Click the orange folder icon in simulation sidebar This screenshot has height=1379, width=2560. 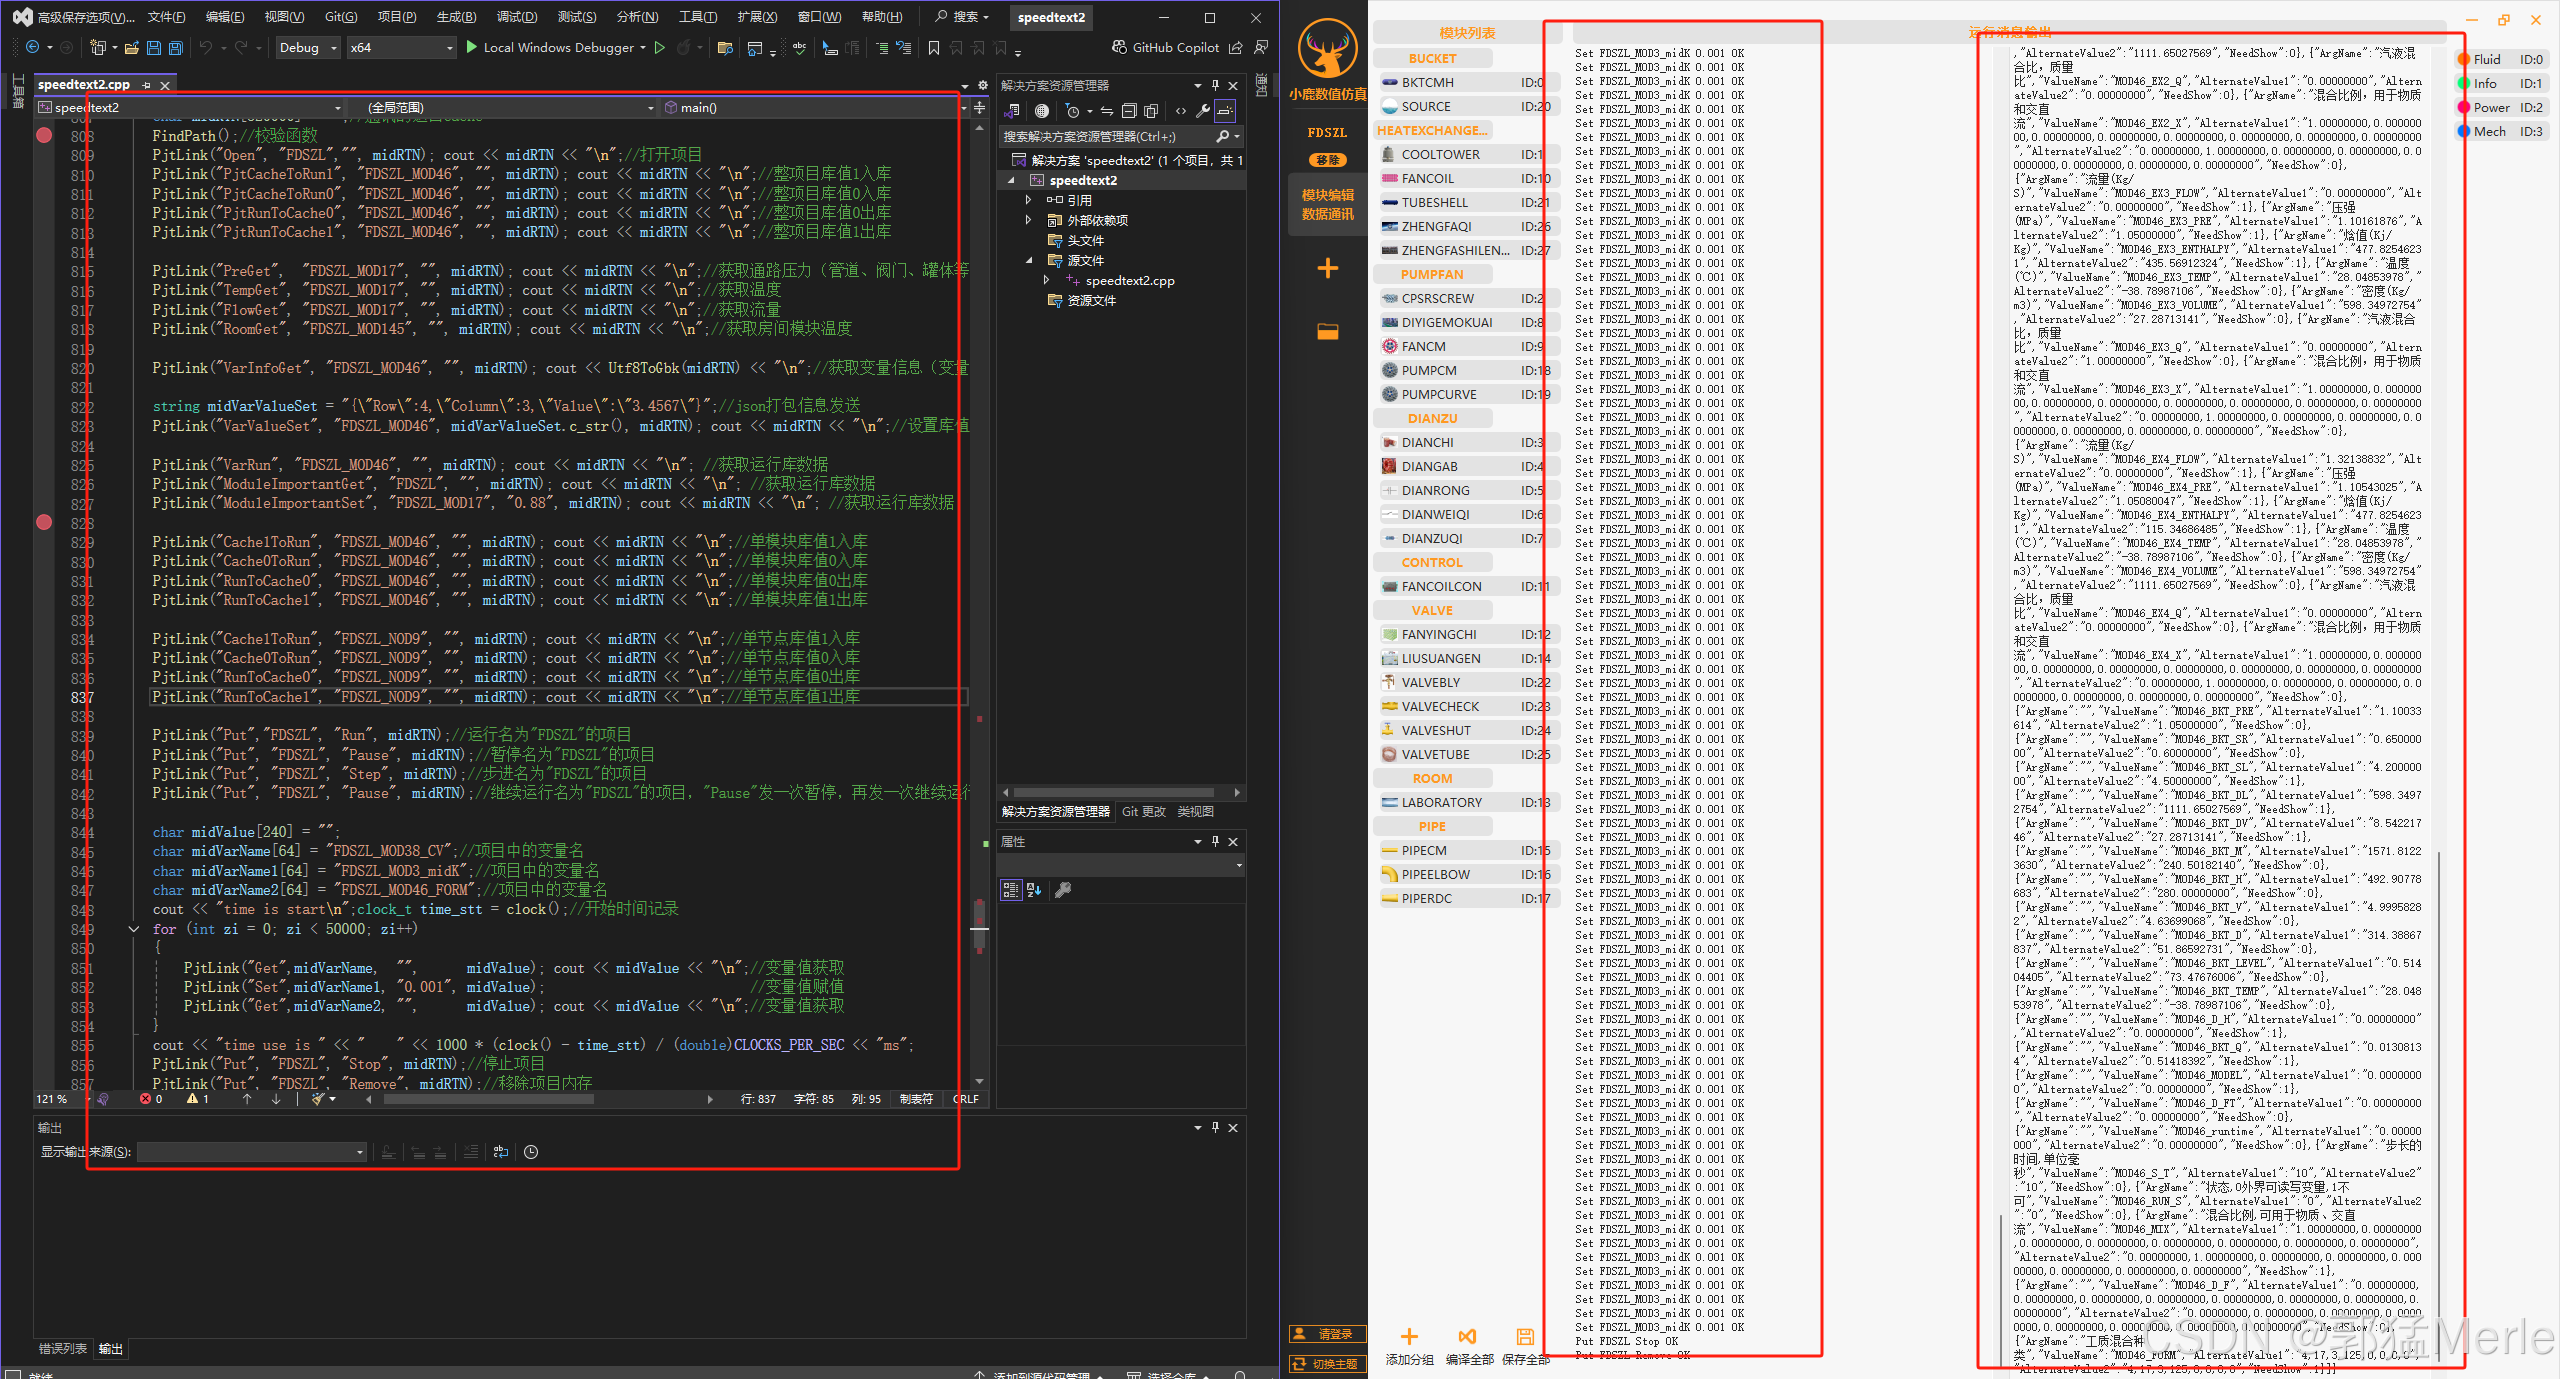tap(1328, 332)
